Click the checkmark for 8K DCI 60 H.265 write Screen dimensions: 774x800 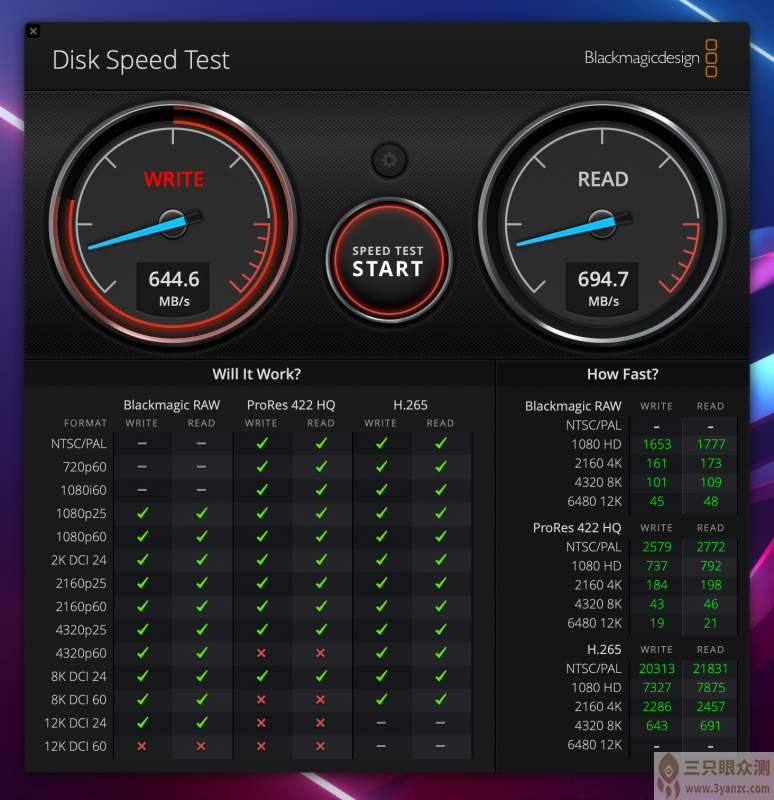(x=381, y=699)
